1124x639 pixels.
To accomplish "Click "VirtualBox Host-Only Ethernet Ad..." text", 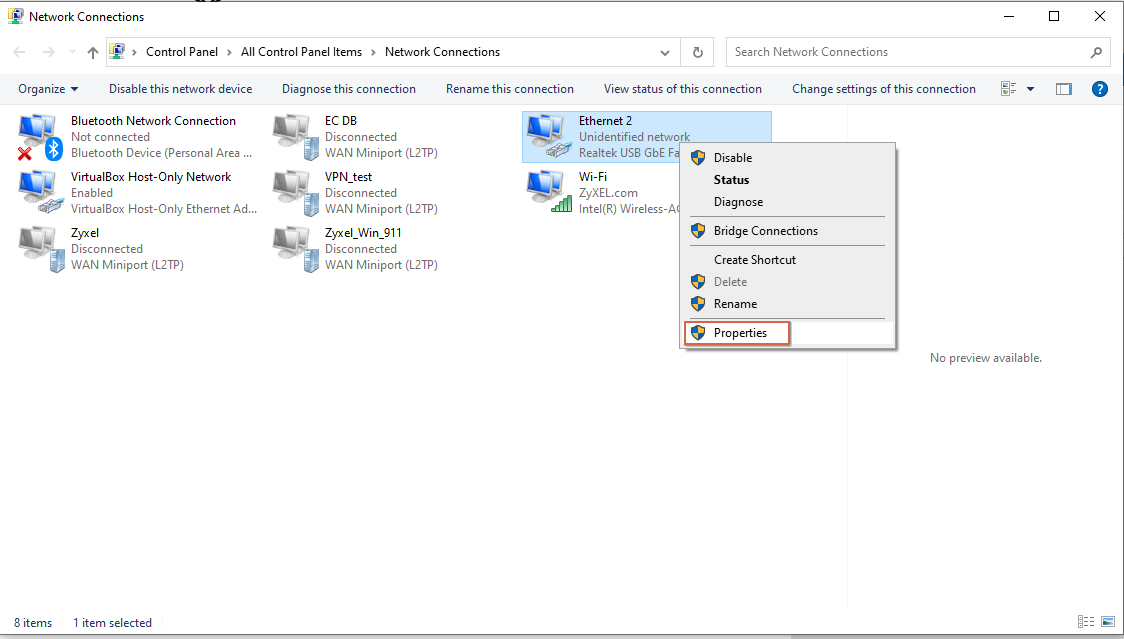I will pyautogui.click(x=163, y=209).
